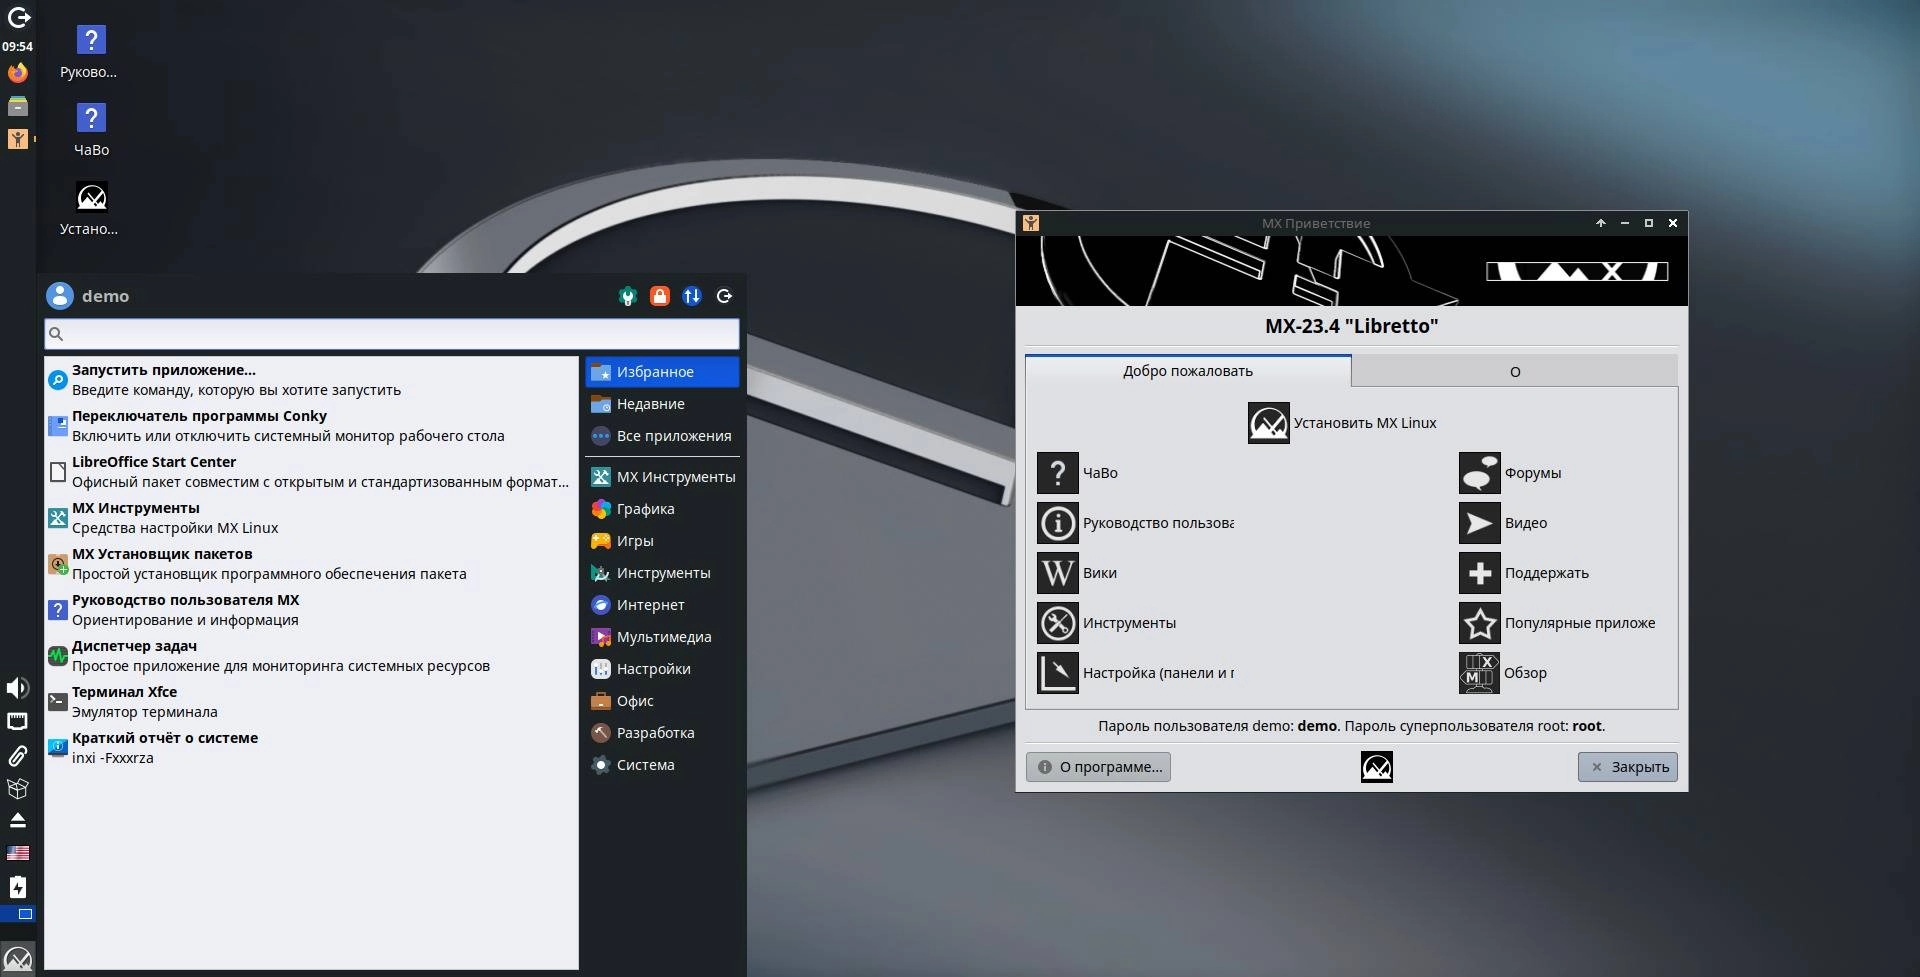This screenshot has width=1920, height=977.
Task: Switch to the О tab
Action: coord(1515,372)
